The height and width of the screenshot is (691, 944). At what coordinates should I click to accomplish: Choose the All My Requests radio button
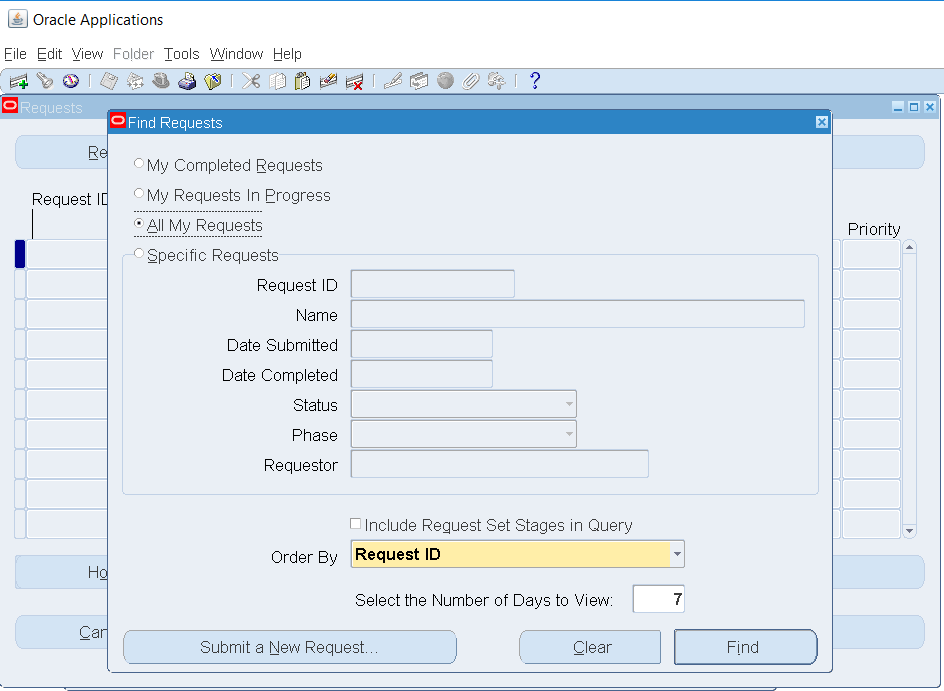tap(139, 223)
